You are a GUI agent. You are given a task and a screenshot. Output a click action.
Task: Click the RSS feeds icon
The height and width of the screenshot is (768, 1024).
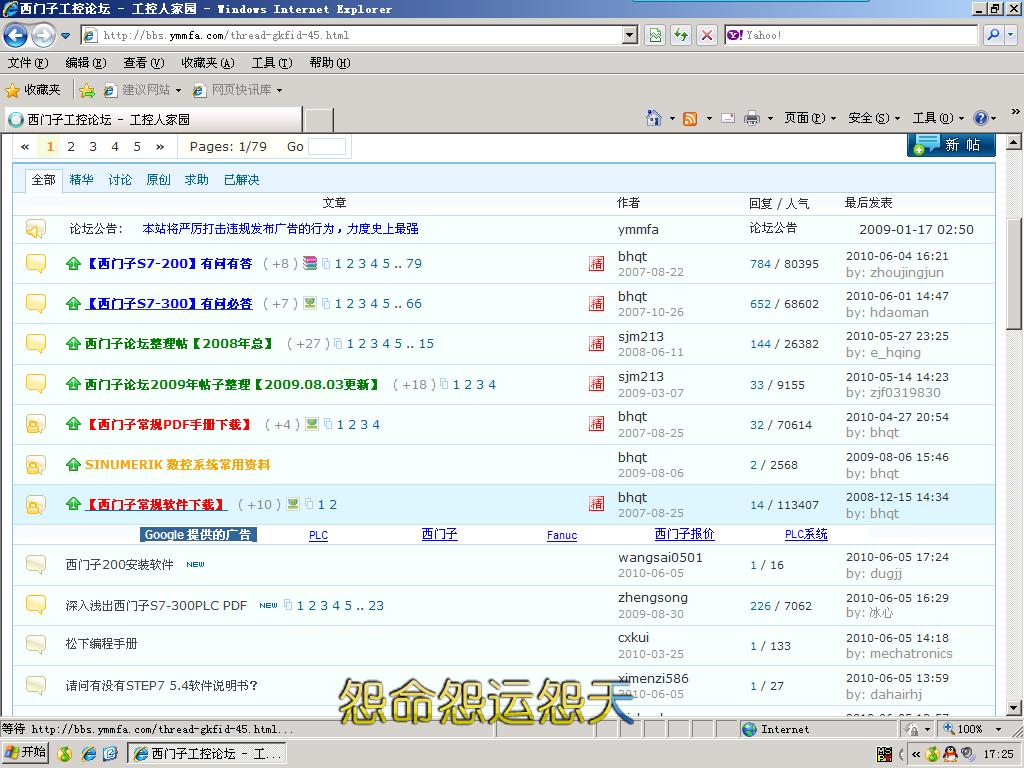coord(690,118)
